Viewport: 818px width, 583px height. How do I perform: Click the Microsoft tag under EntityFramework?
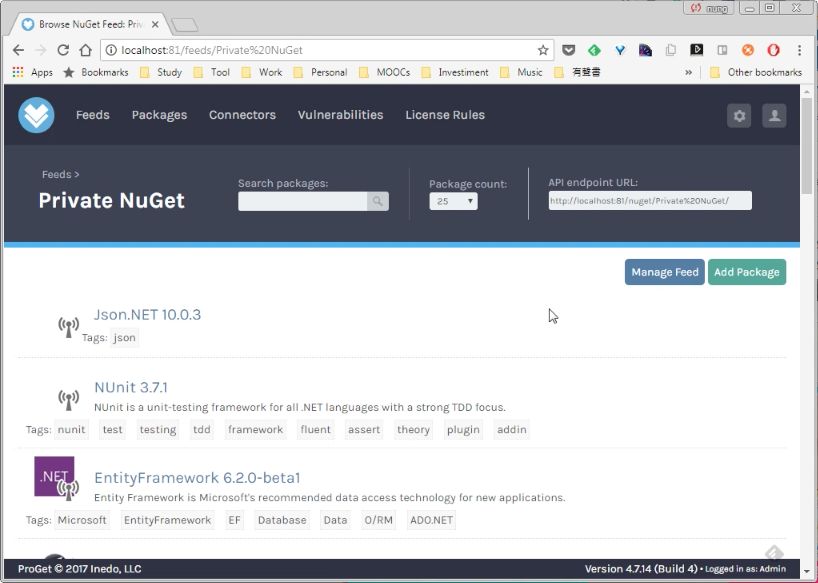coord(82,520)
